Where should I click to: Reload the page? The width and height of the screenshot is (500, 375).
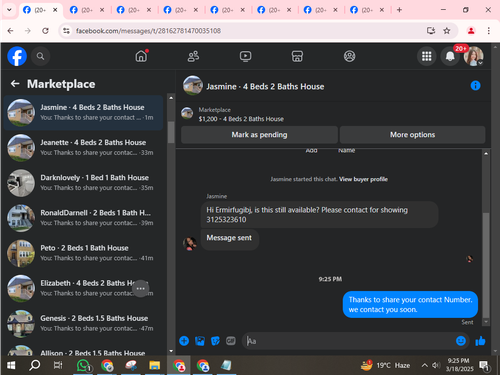click(45, 31)
